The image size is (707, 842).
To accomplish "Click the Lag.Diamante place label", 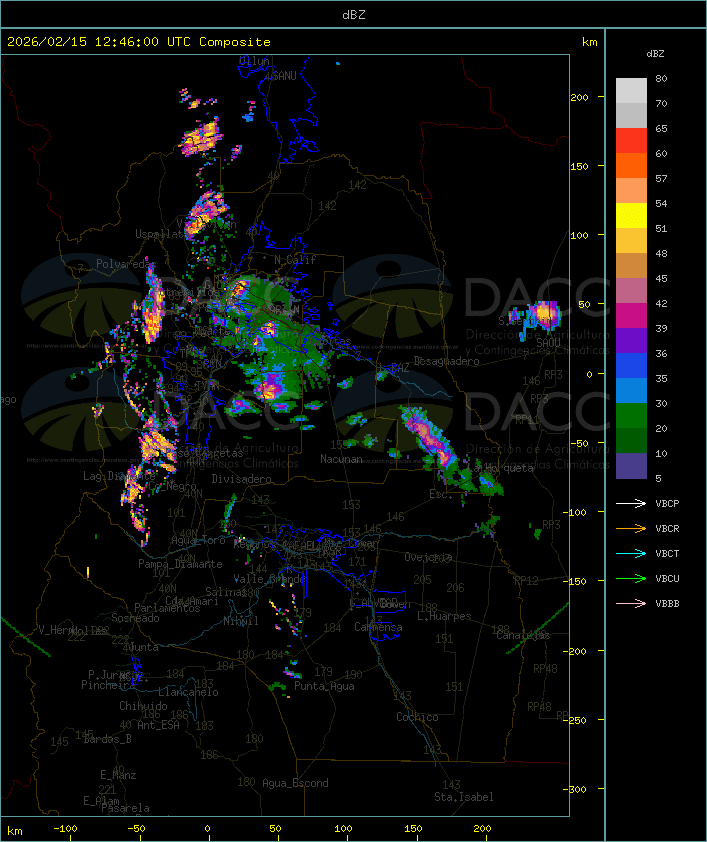I will 119,476.
